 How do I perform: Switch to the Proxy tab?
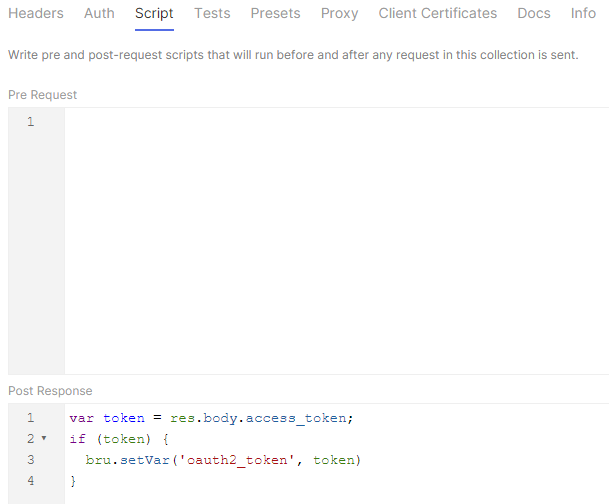[339, 14]
